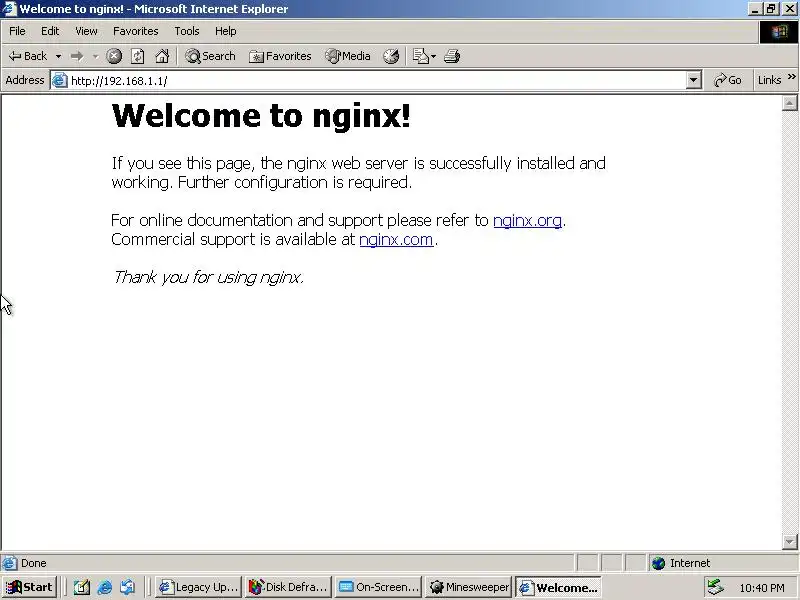This screenshot has width=800, height=600.
Task: Open the Media pane
Action: (348, 56)
